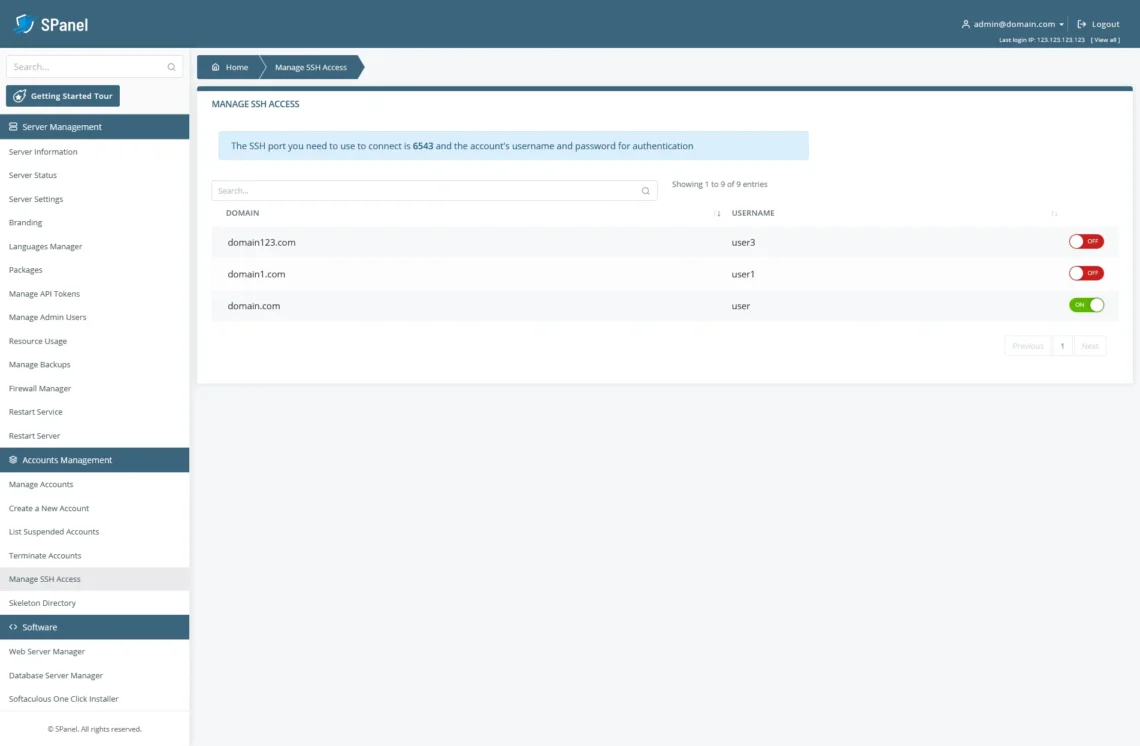Click the Logout icon in top bar
The image size is (1140, 746).
click(1083, 24)
